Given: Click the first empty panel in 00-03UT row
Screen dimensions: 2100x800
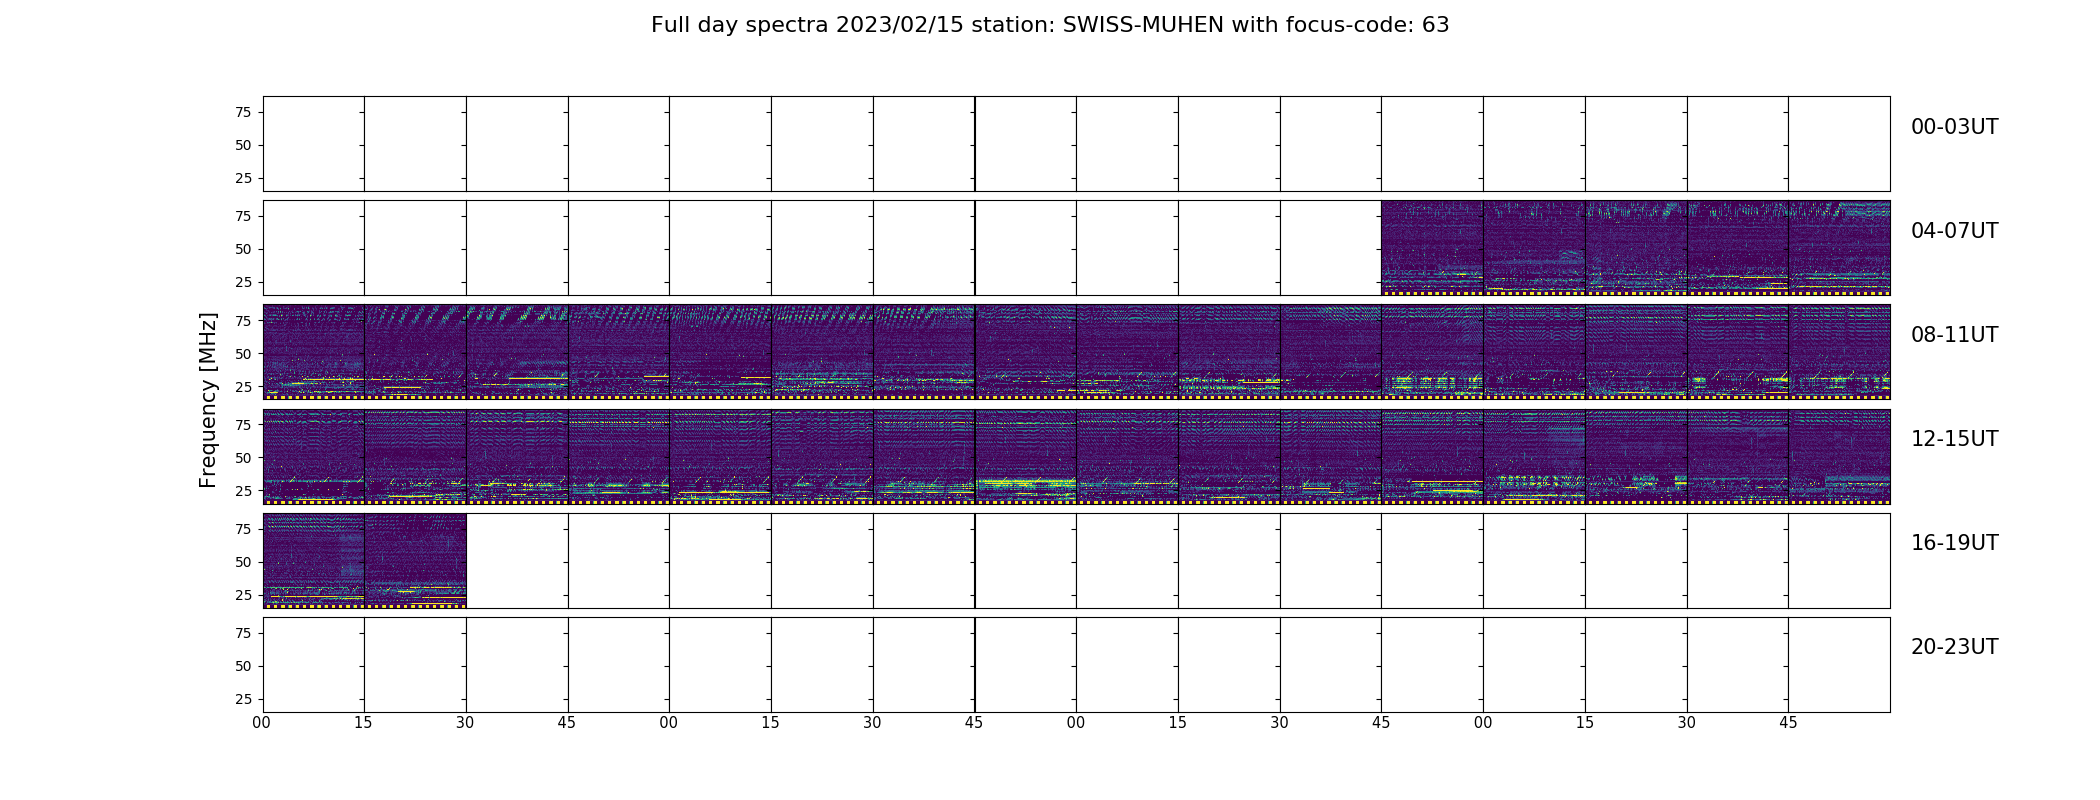Looking at the screenshot, I should [x=313, y=143].
